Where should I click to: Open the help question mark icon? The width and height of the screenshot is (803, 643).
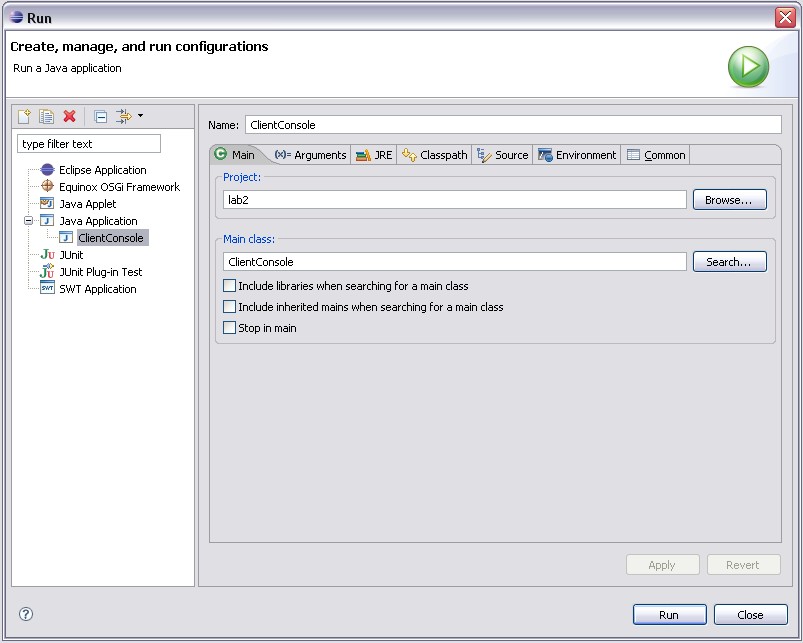[26, 614]
